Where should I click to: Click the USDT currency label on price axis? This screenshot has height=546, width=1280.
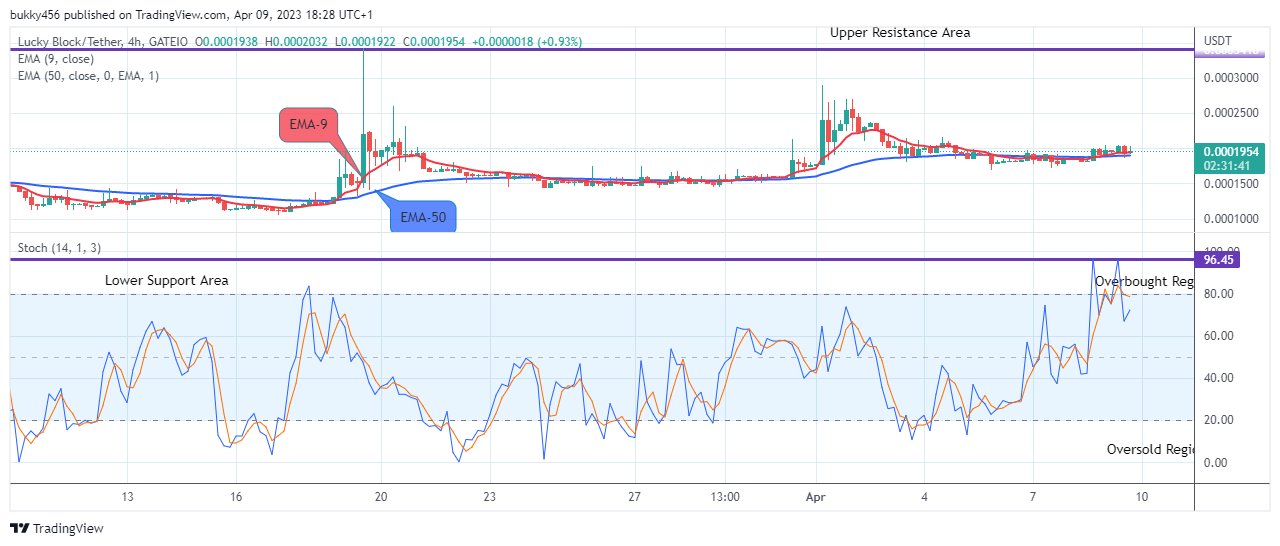pos(1218,41)
